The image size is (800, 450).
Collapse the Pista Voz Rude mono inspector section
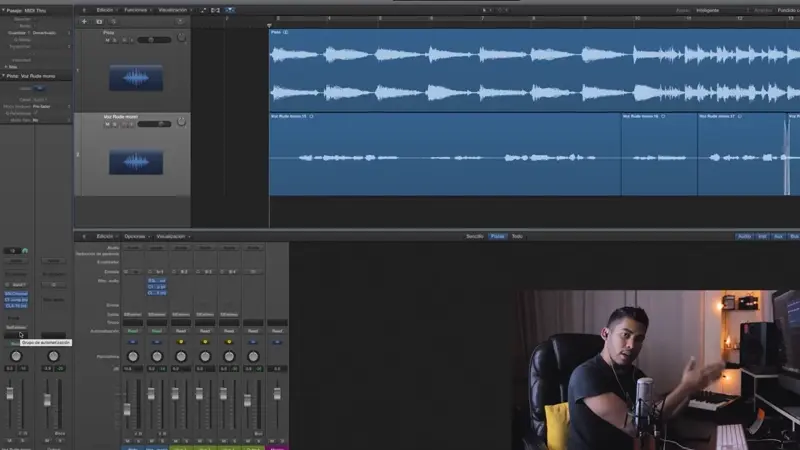(3, 76)
